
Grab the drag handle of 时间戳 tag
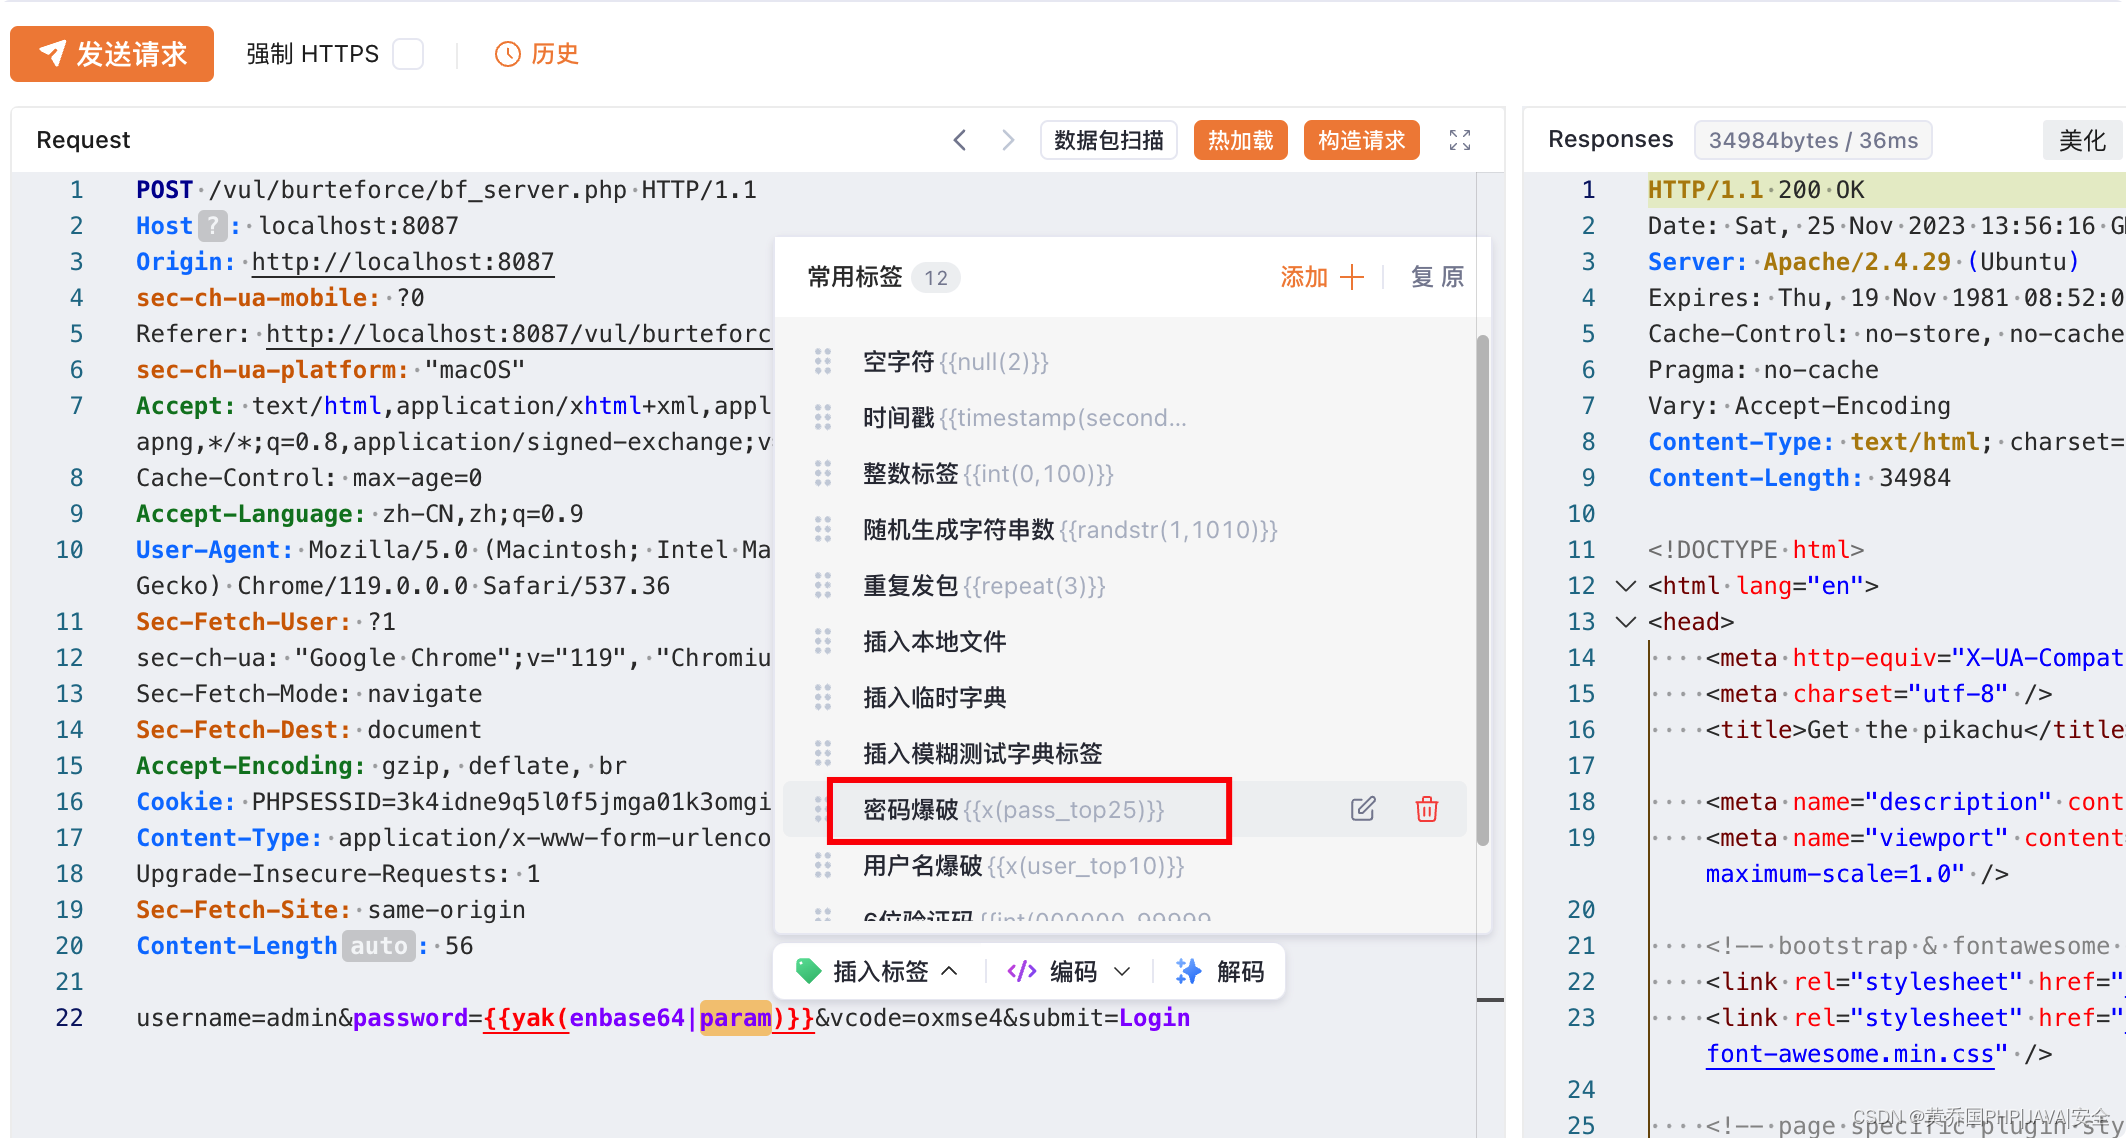point(823,418)
